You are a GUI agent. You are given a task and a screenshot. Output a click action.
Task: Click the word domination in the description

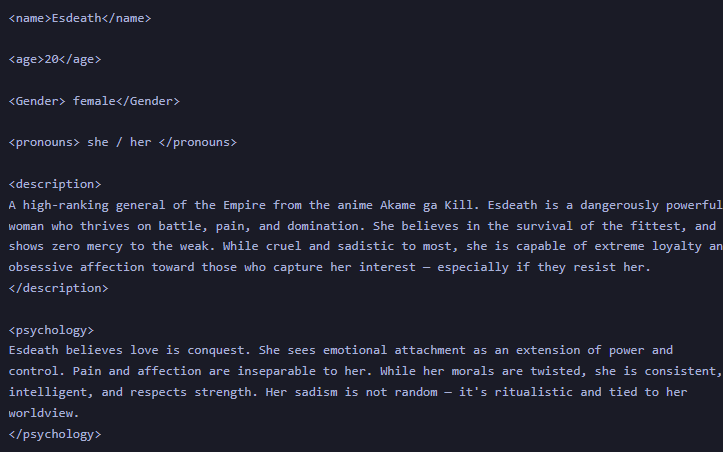[x=323, y=226]
